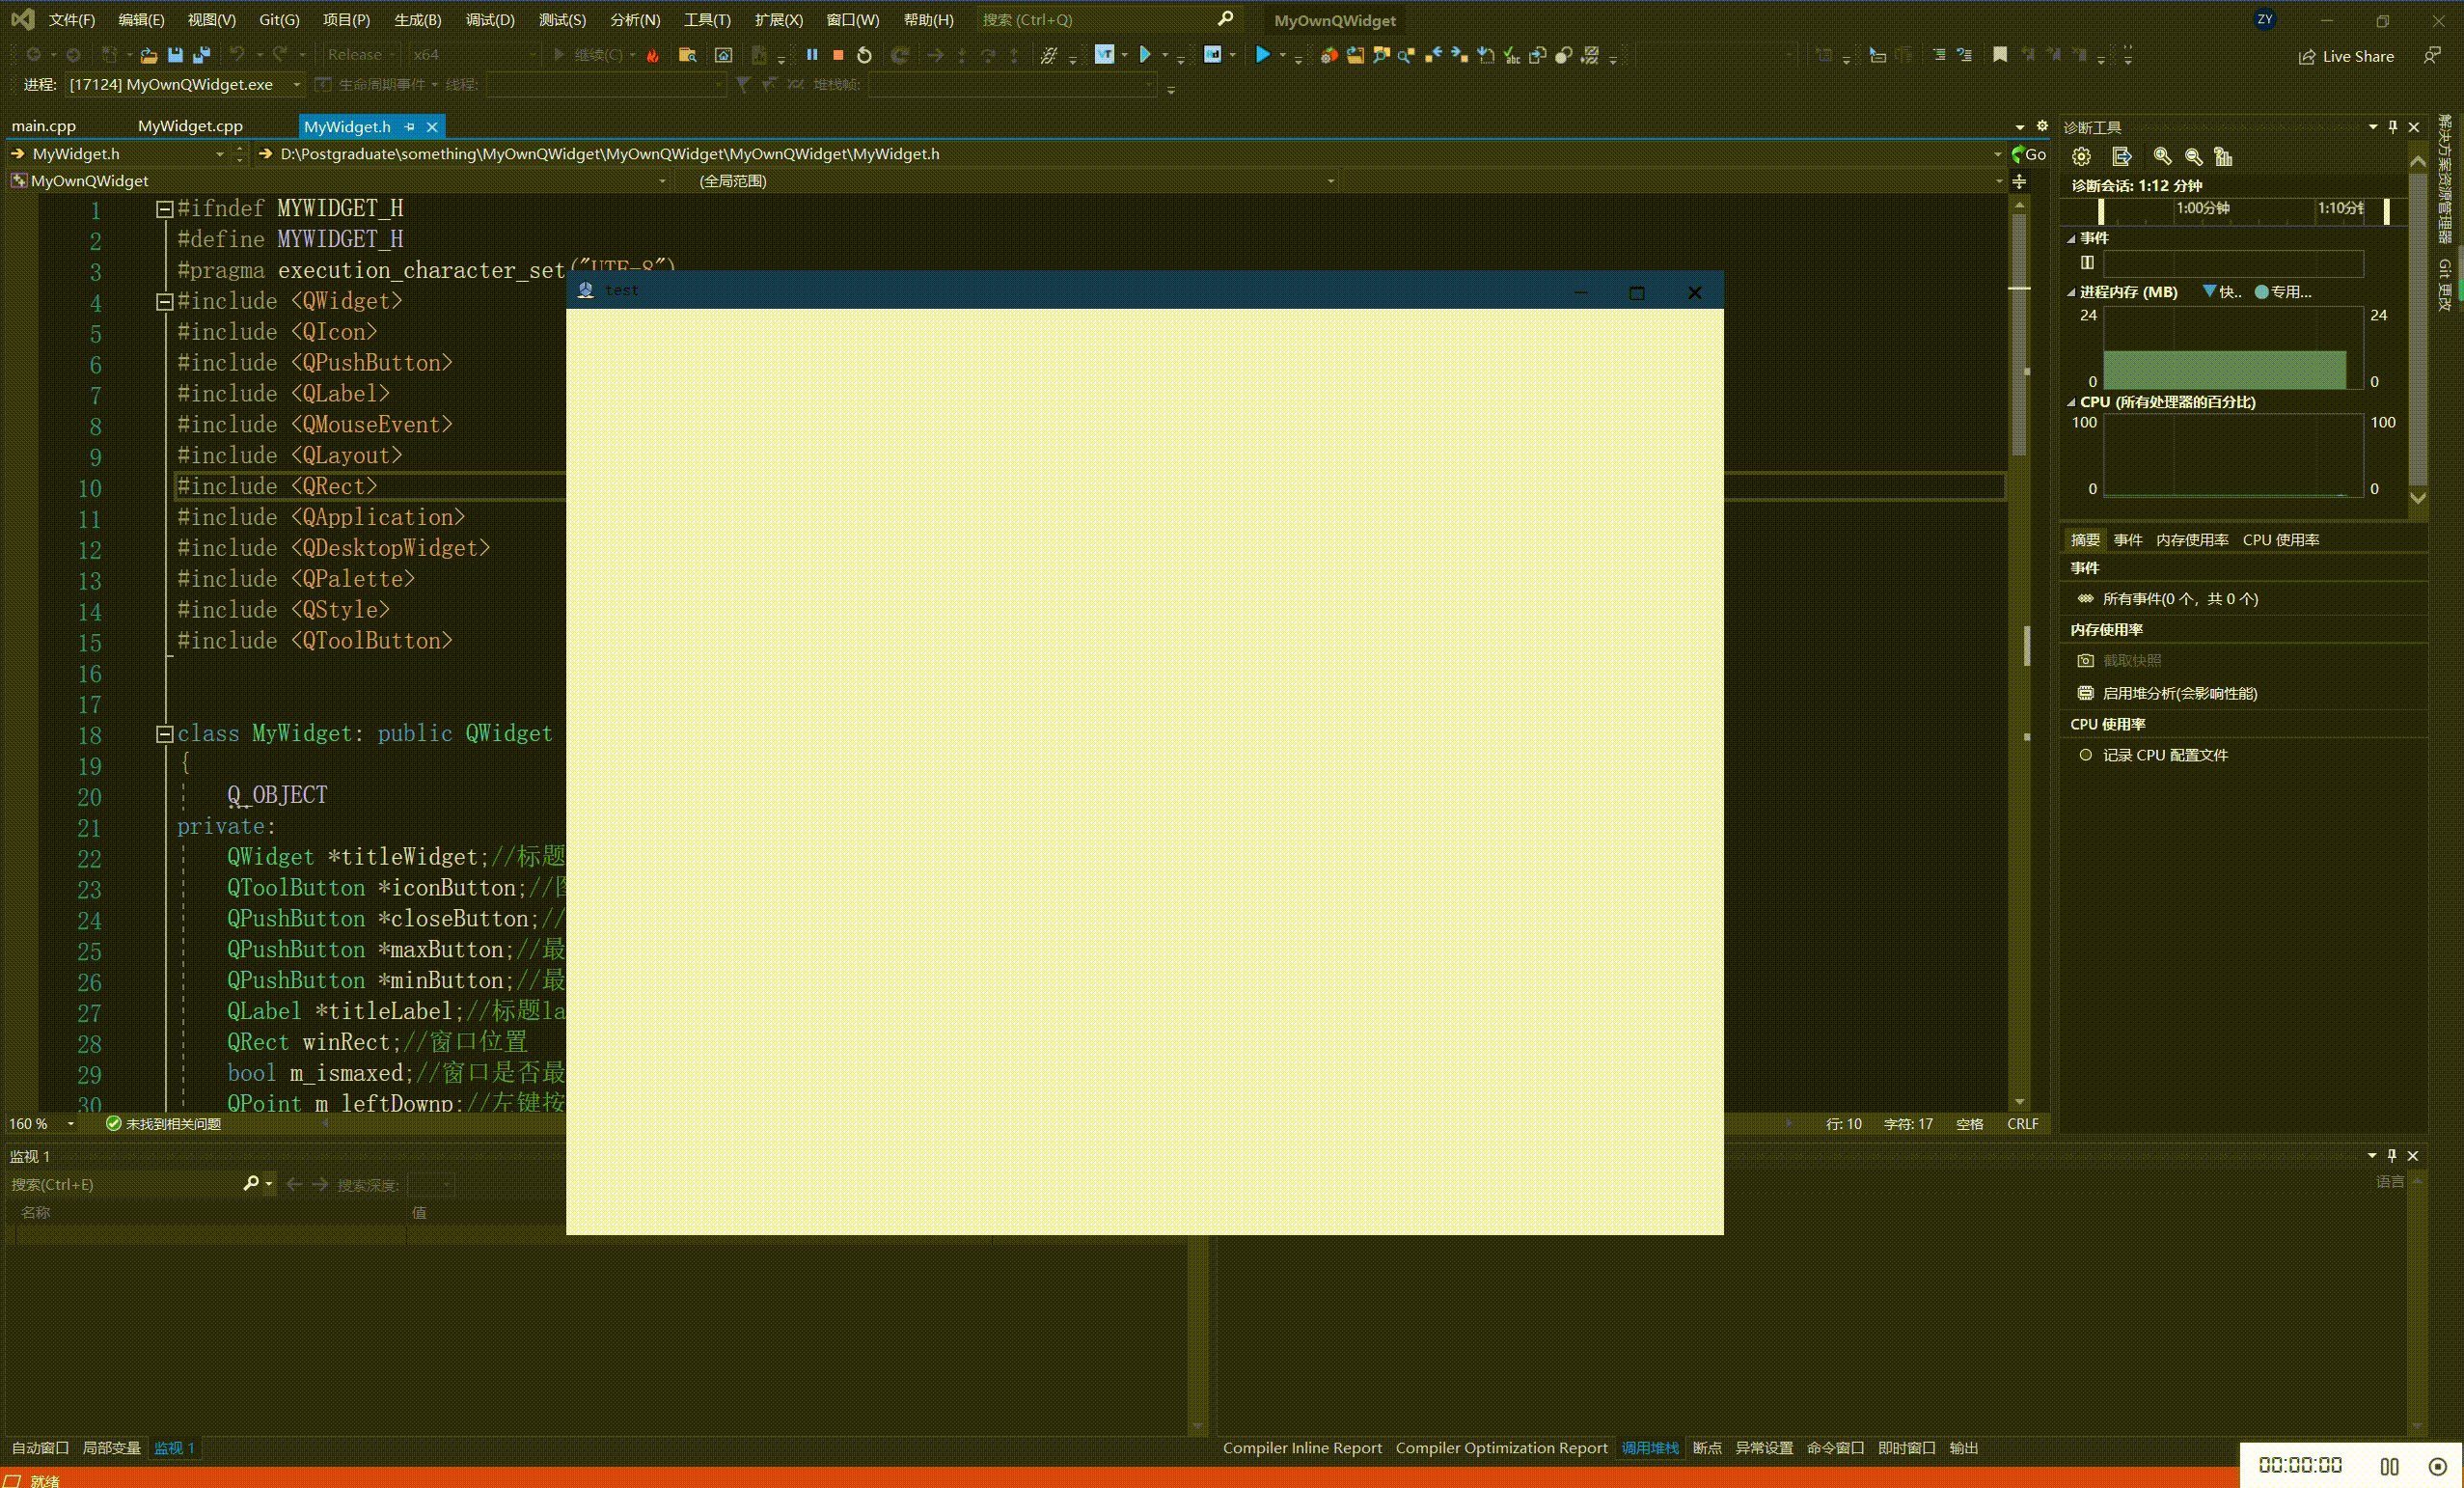This screenshot has height=1488, width=2464.
Task: Open the process MyOwnQWidget.exe dropdown
Action: 296,85
